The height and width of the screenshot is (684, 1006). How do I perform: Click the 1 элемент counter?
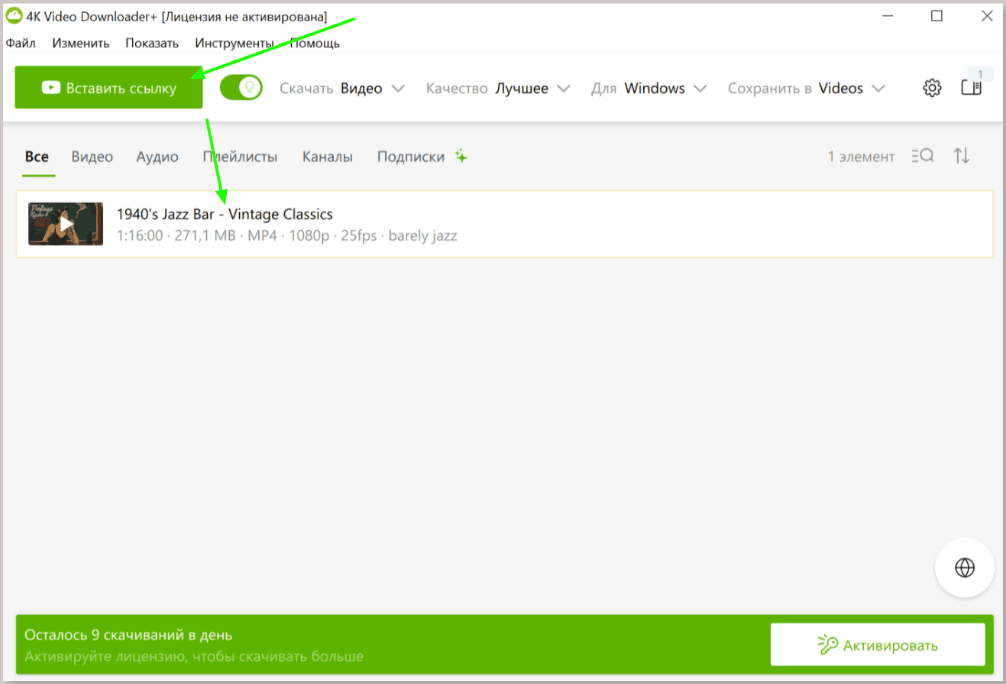[x=860, y=157]
